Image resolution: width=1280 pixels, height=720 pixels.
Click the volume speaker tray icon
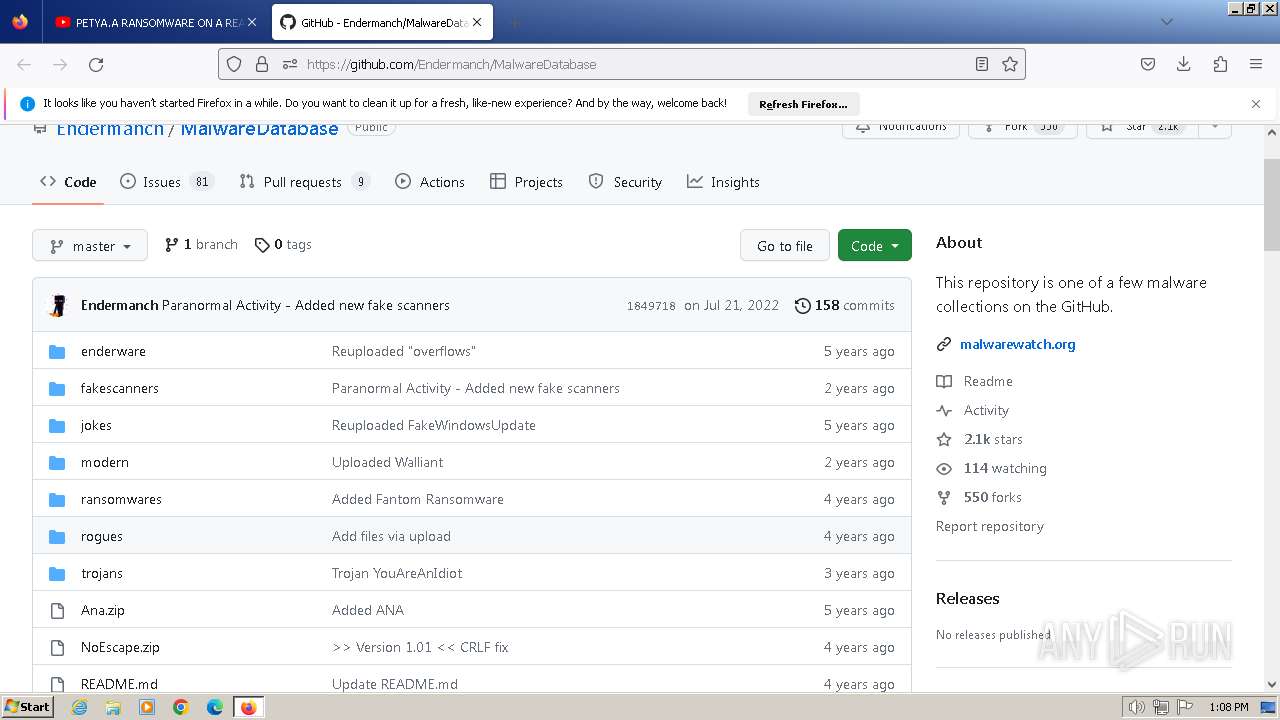pos(1137,707)
